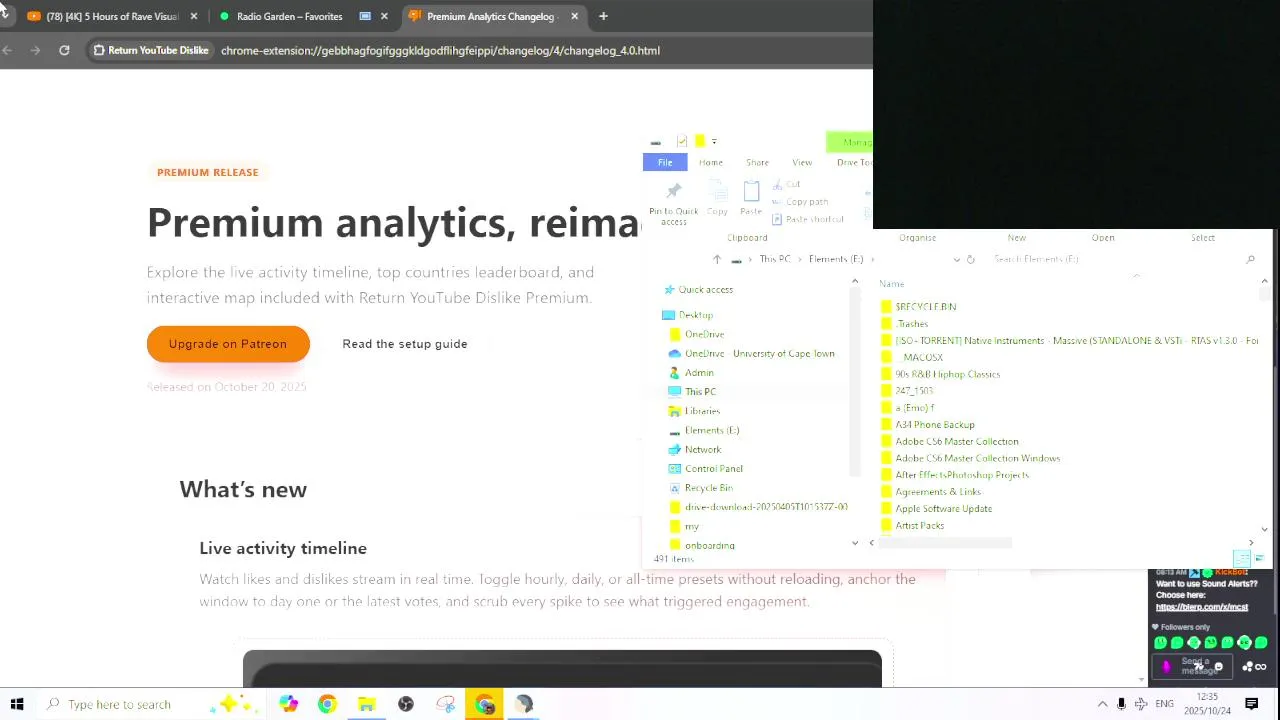Image resolution: width=1280 pixels, height=720 pixels.
Task: Click Copy path in the Clipboard group
Action: 800,201
